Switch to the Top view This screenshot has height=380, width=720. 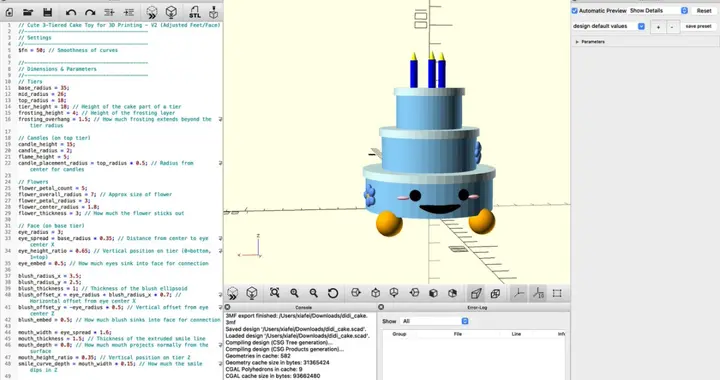(x=376, y=293)
